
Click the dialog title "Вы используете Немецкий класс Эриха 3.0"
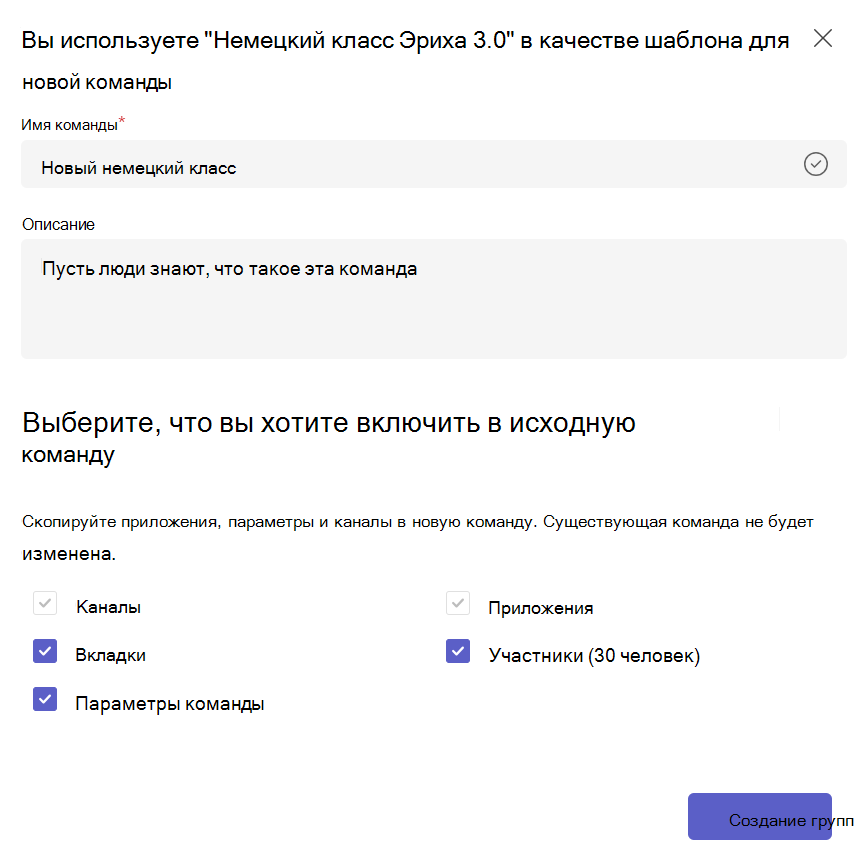(405, 61)
